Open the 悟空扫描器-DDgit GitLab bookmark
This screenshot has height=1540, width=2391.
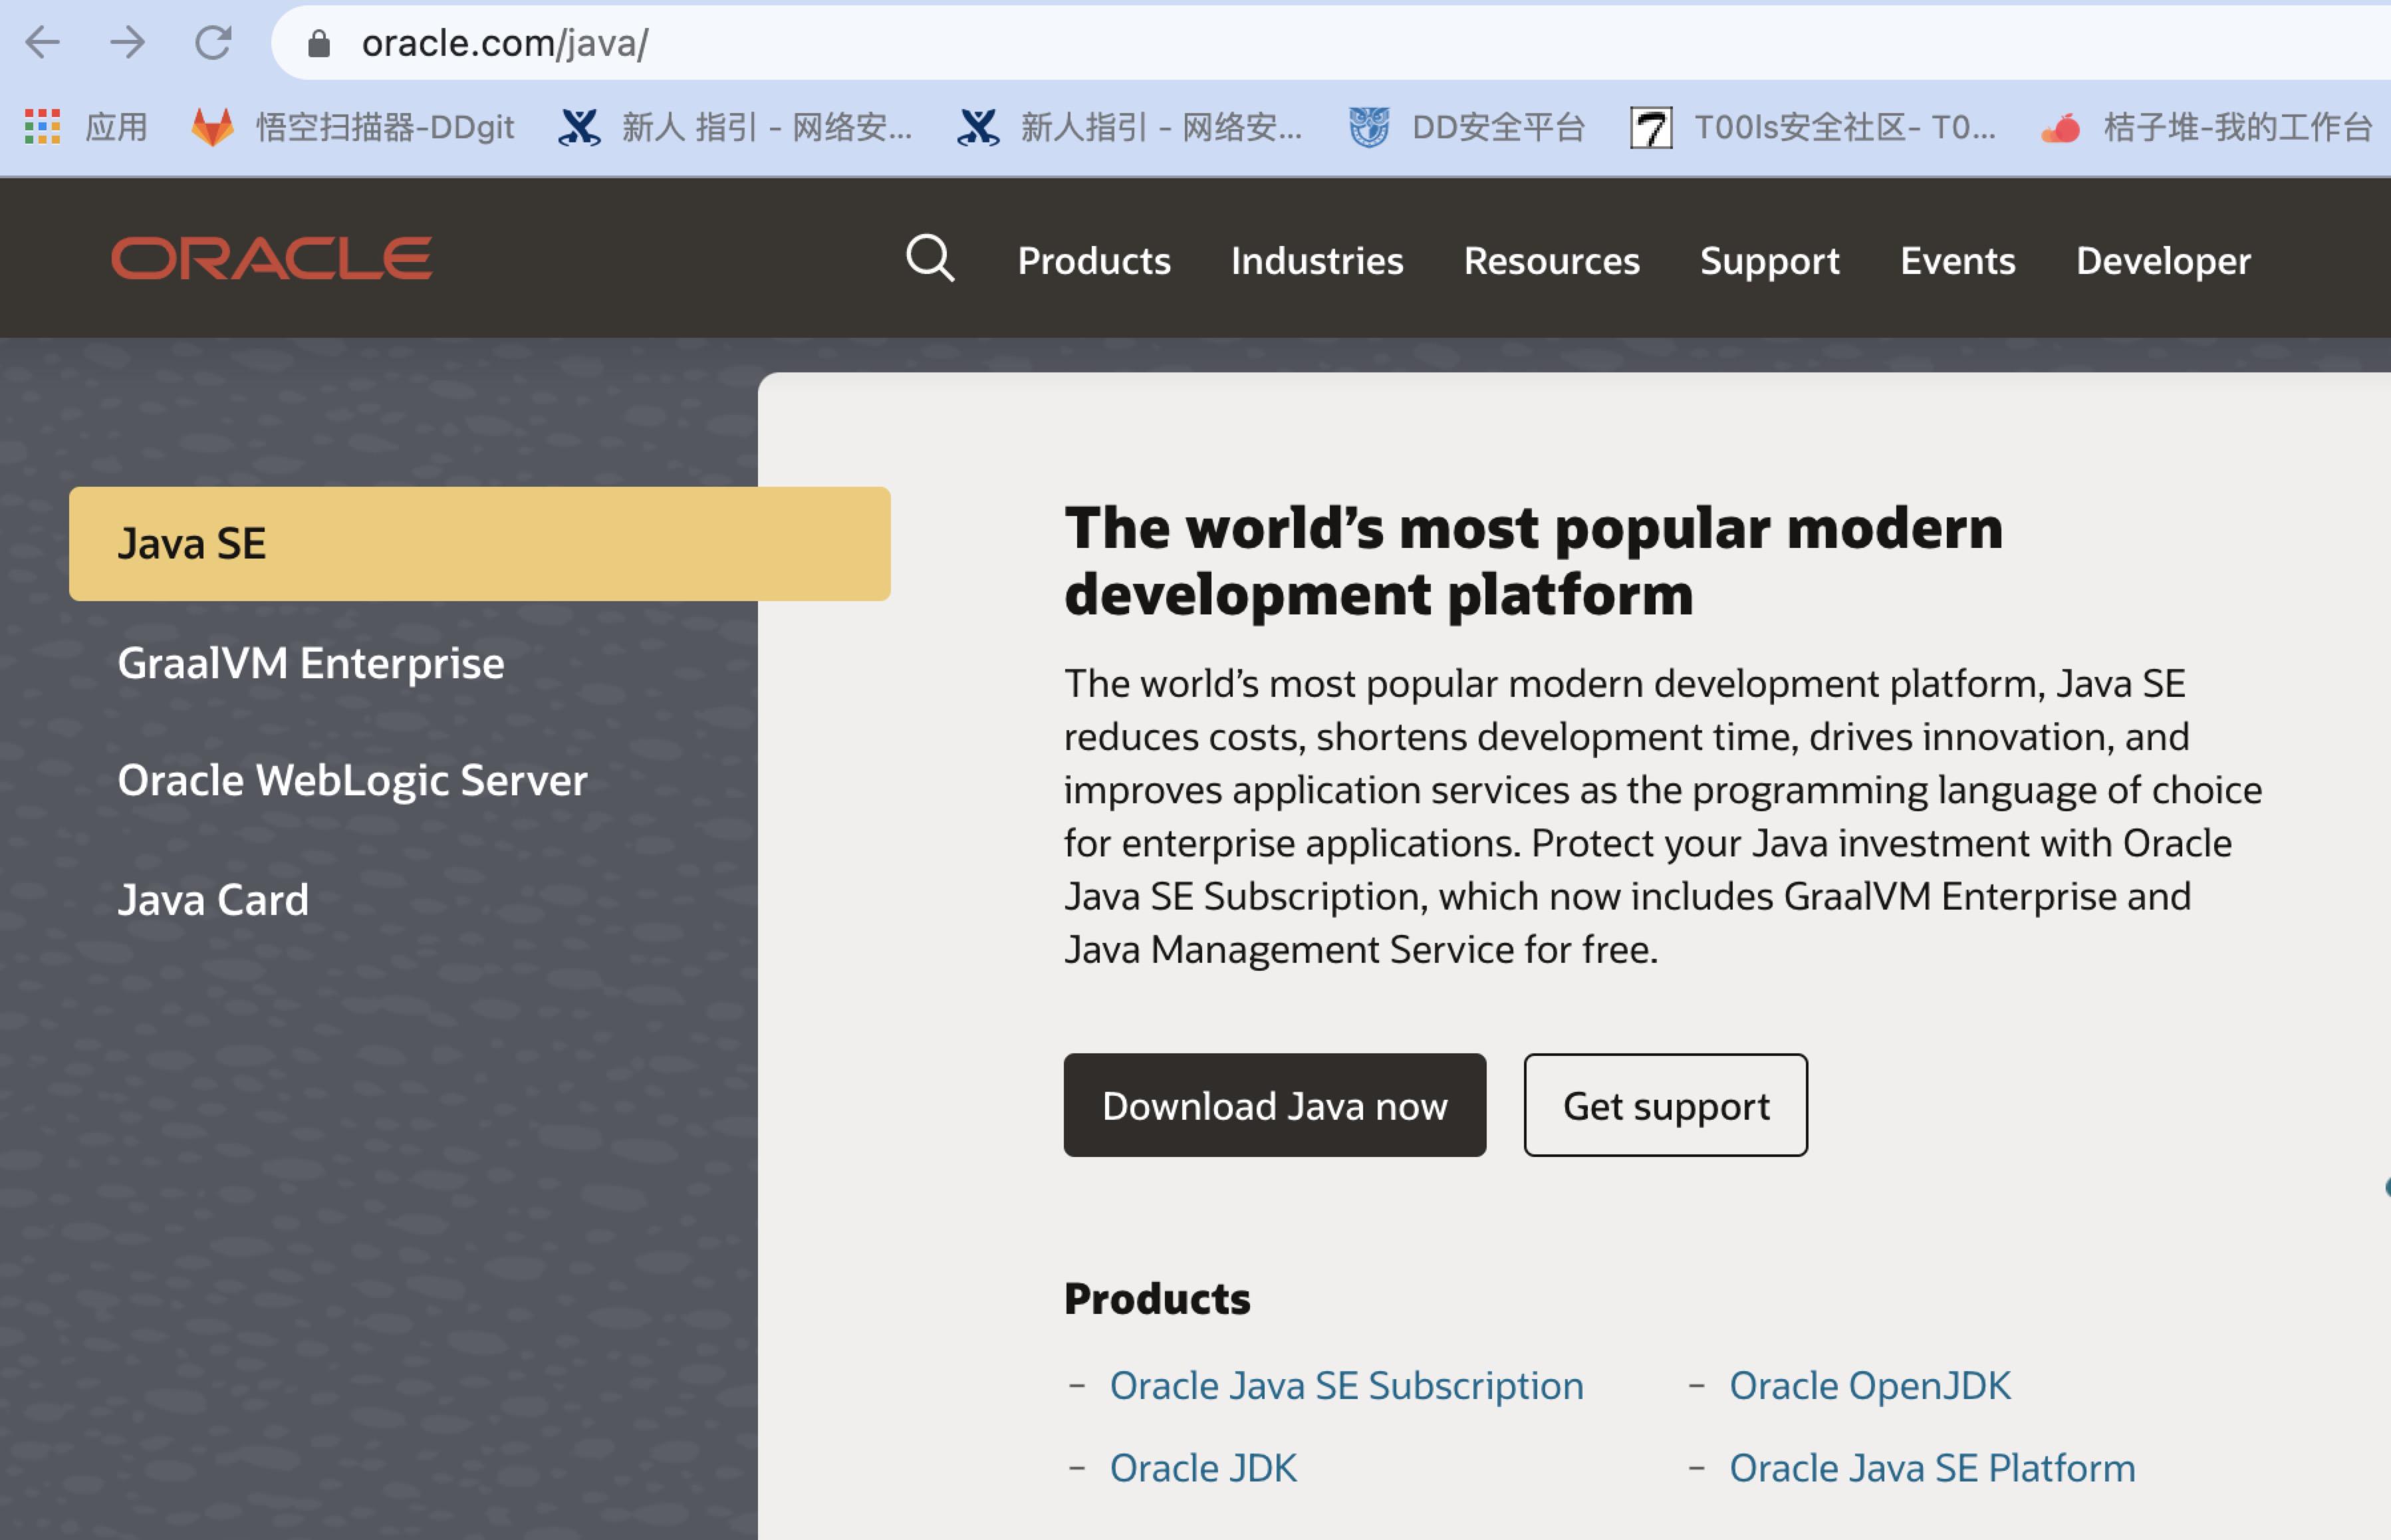pos(353,127)
